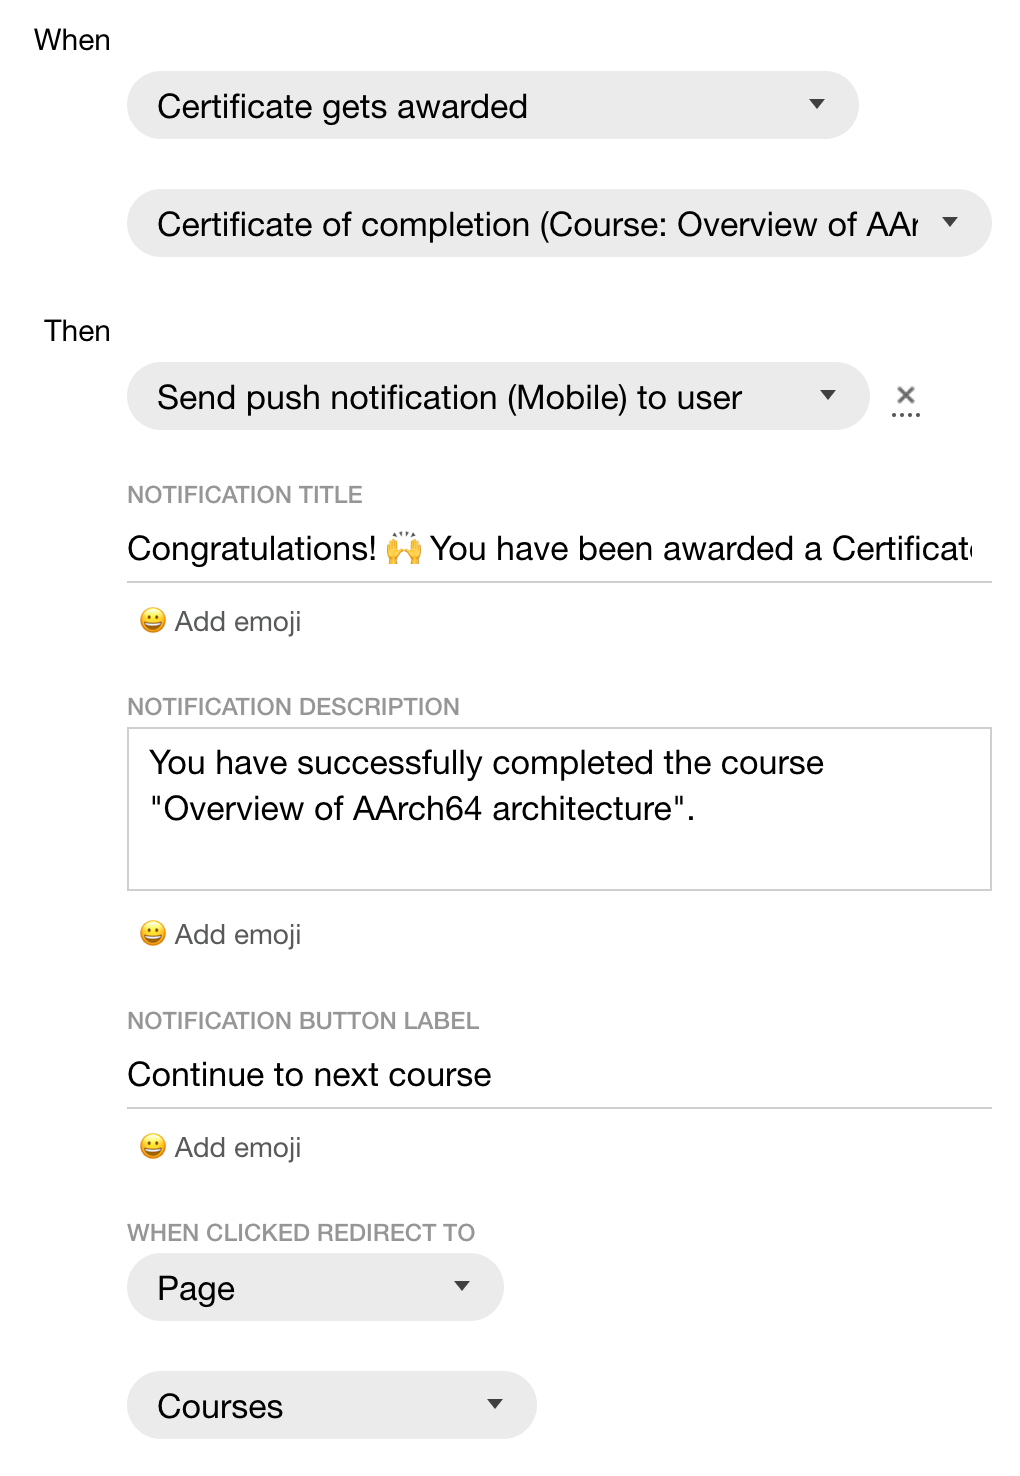Click arrow on Certificate of completion dropdown
Screen dimensions: 1020x1476
(950, 223)
